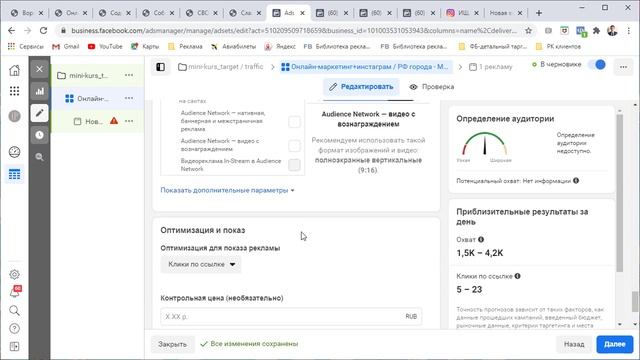Click the info icon next to Охват
640x360 pixels.
click(x=481, y=240)
